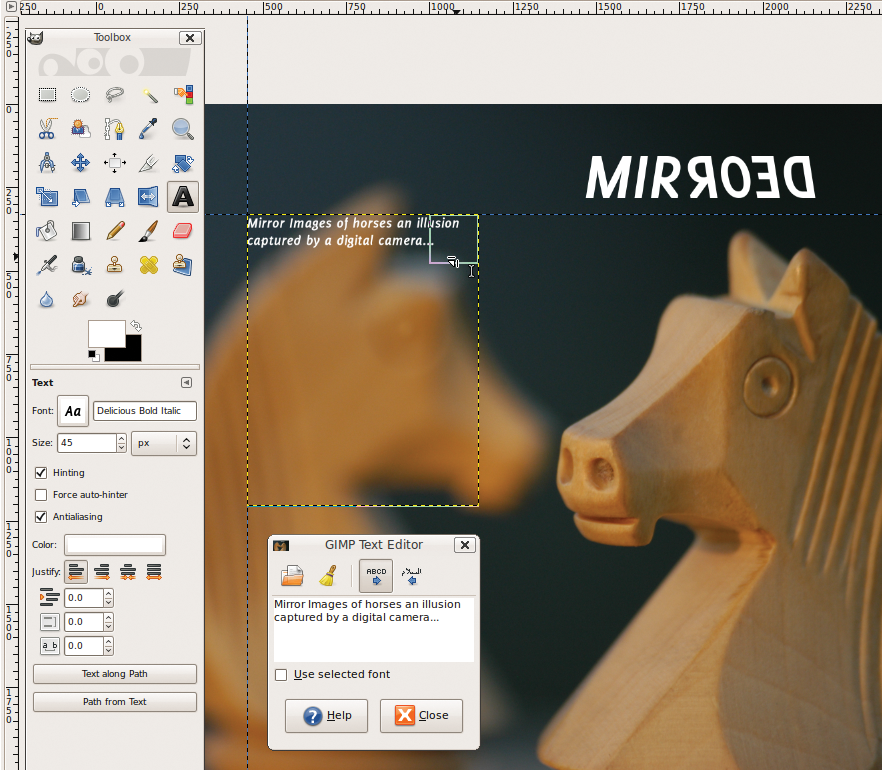Turn off the Antialiasing checkbox
882x770 pixels.
pyautogui.click(x=41, y=516)
